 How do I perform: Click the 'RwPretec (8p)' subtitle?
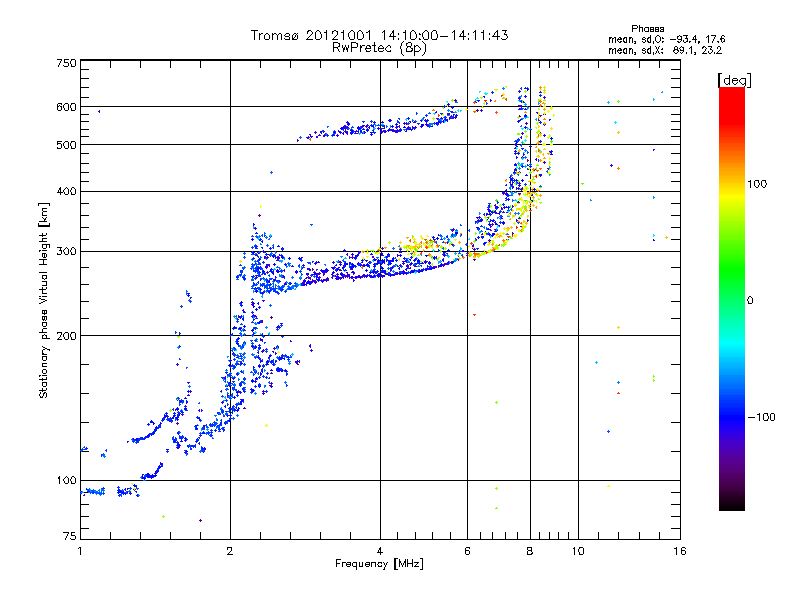[x=379, y=48]
